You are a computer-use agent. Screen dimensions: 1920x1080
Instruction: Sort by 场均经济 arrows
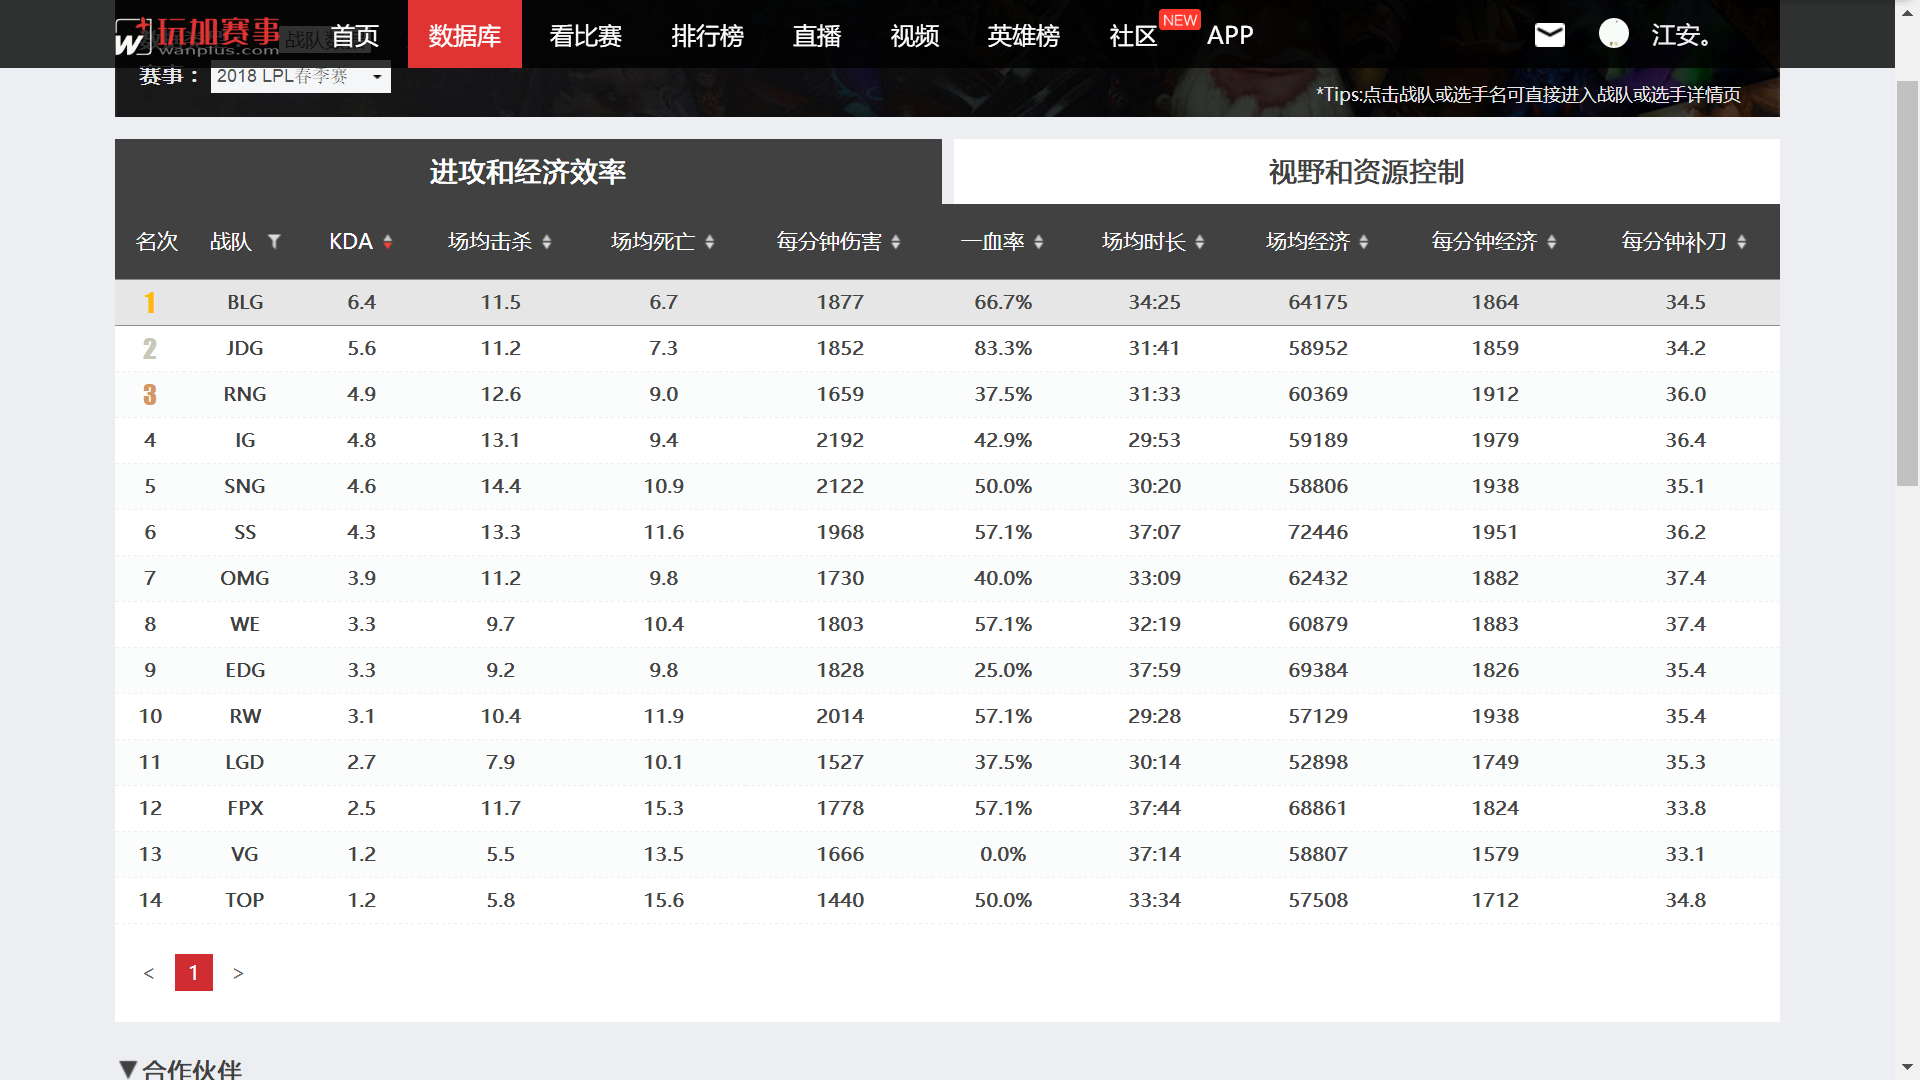pyautogui.click(x=1364, y=242)
